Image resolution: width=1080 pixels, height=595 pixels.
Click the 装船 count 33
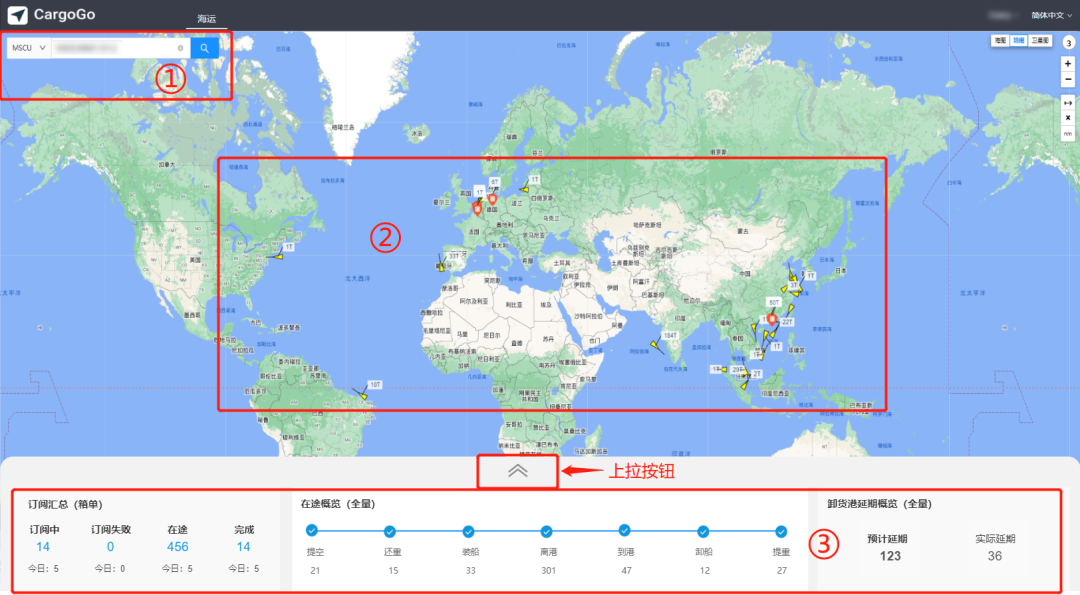(x=470, y=570)
